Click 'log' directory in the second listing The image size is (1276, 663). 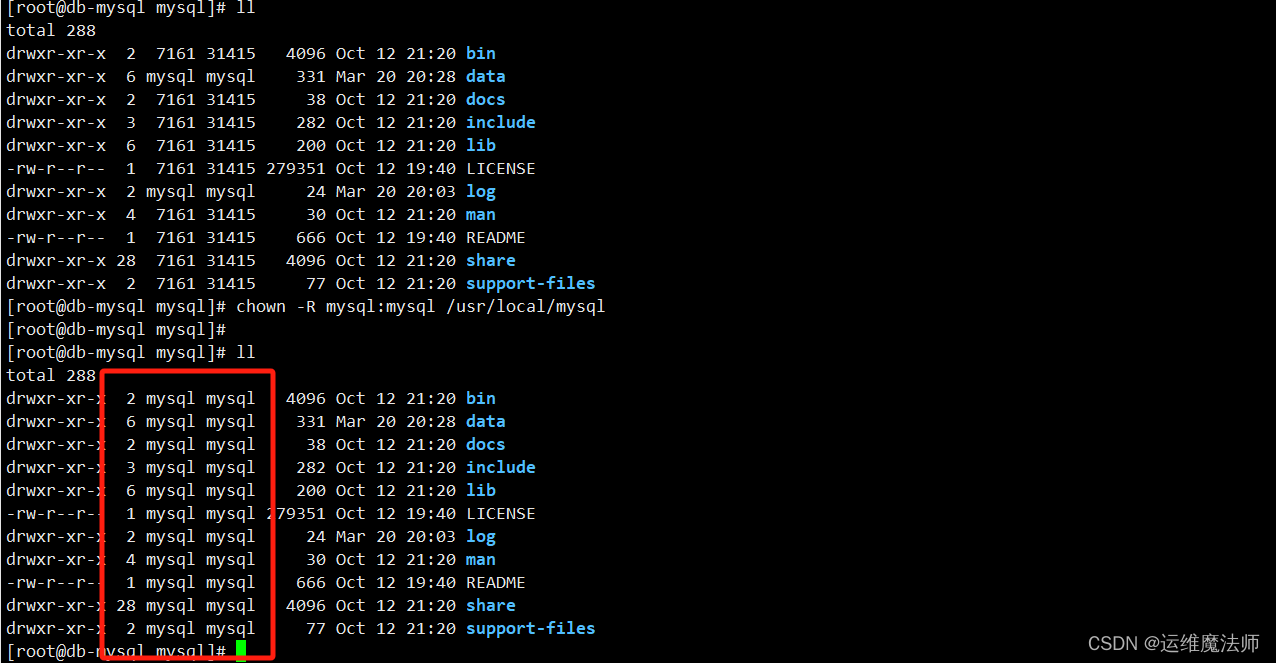(x=480, y=536)
